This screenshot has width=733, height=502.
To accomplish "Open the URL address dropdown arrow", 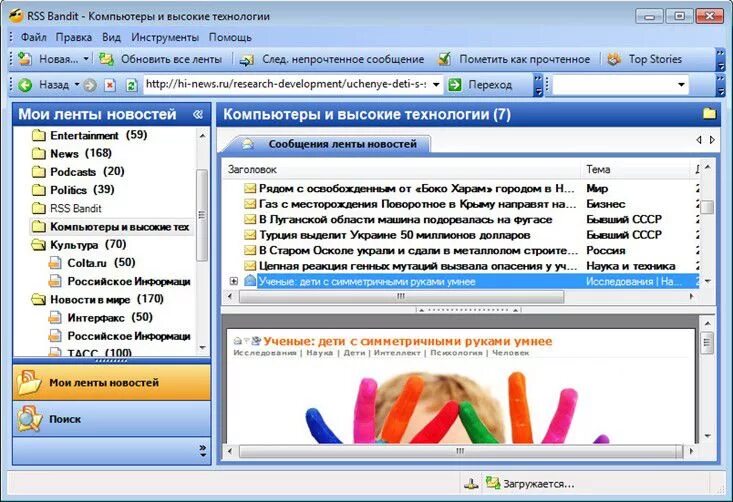I will click(436, 85).
